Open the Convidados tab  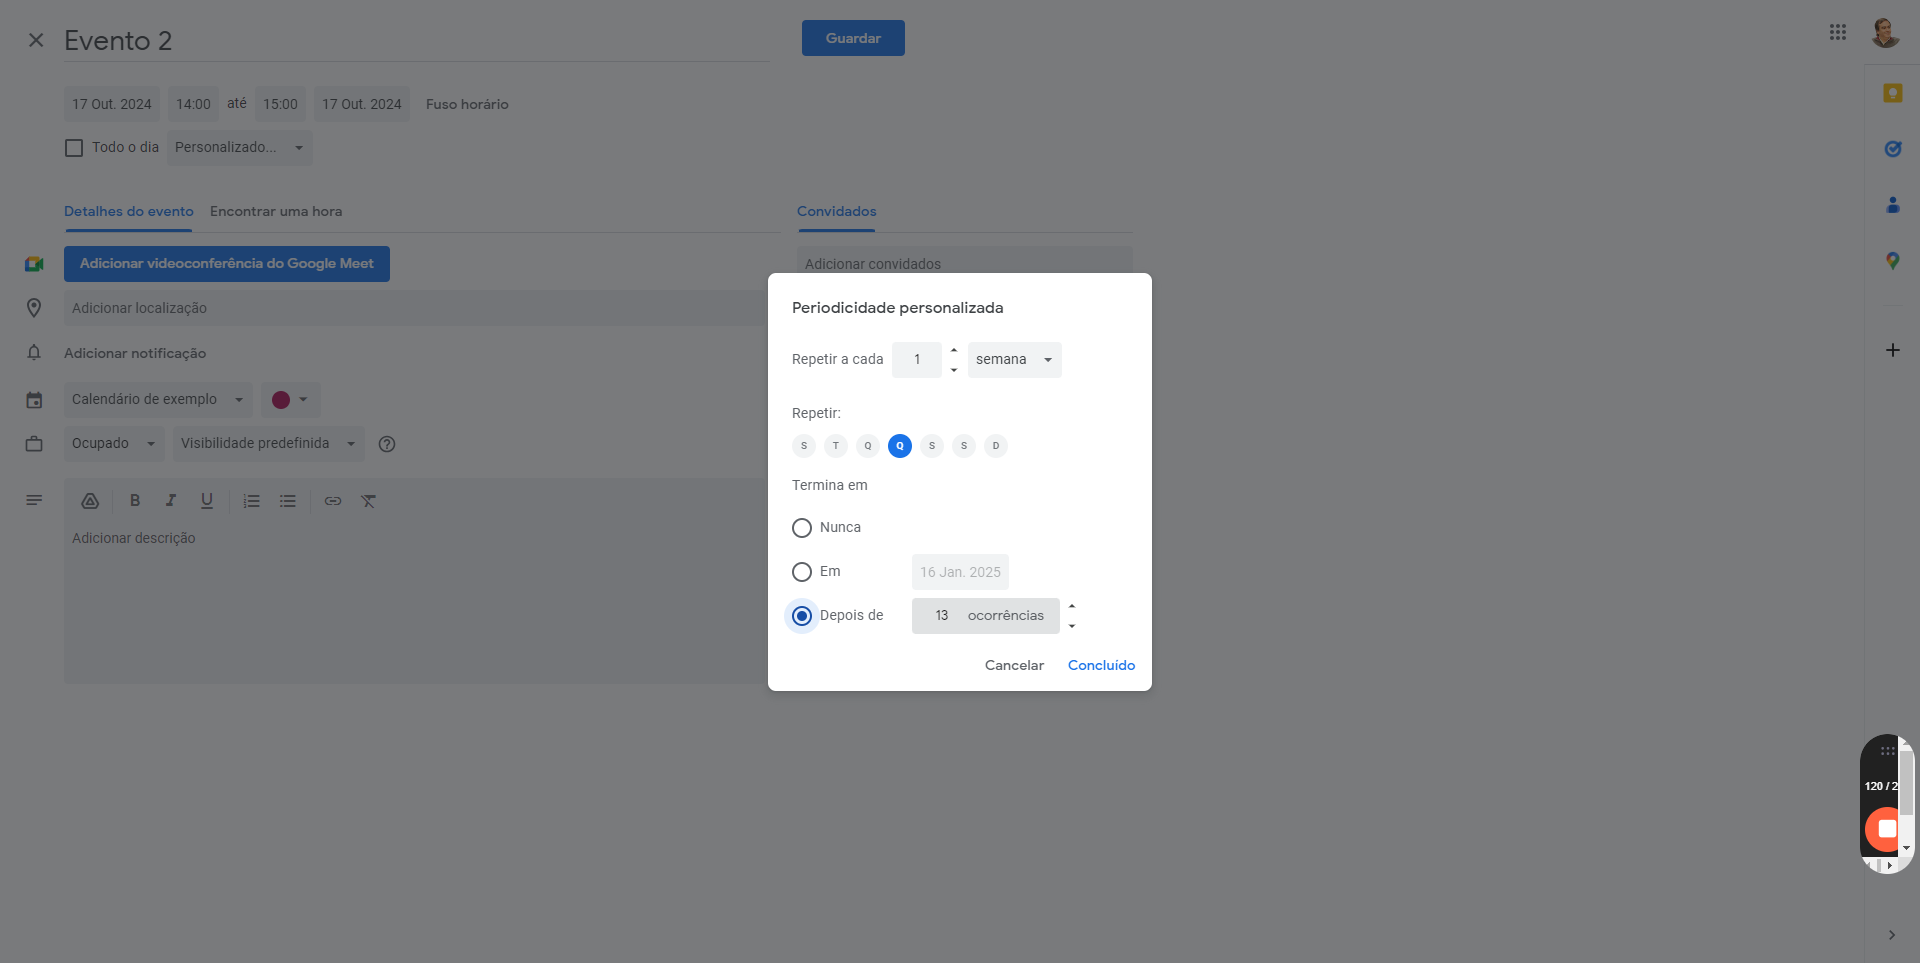click(836, 212)
